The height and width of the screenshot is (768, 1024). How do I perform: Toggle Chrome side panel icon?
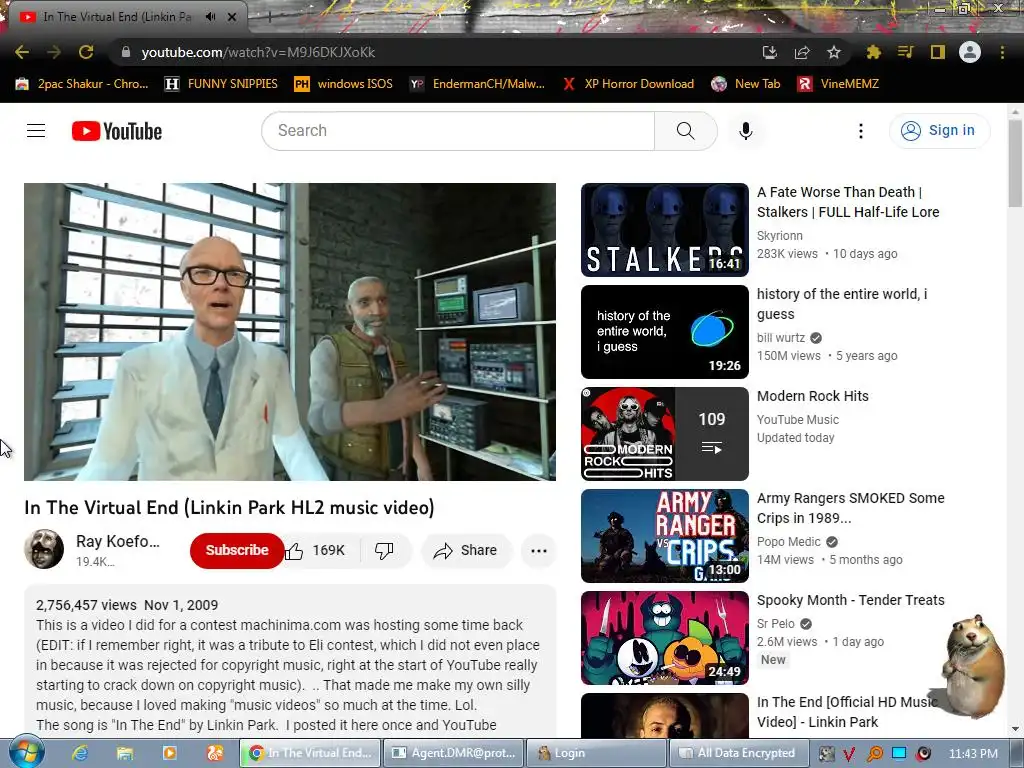938,52
